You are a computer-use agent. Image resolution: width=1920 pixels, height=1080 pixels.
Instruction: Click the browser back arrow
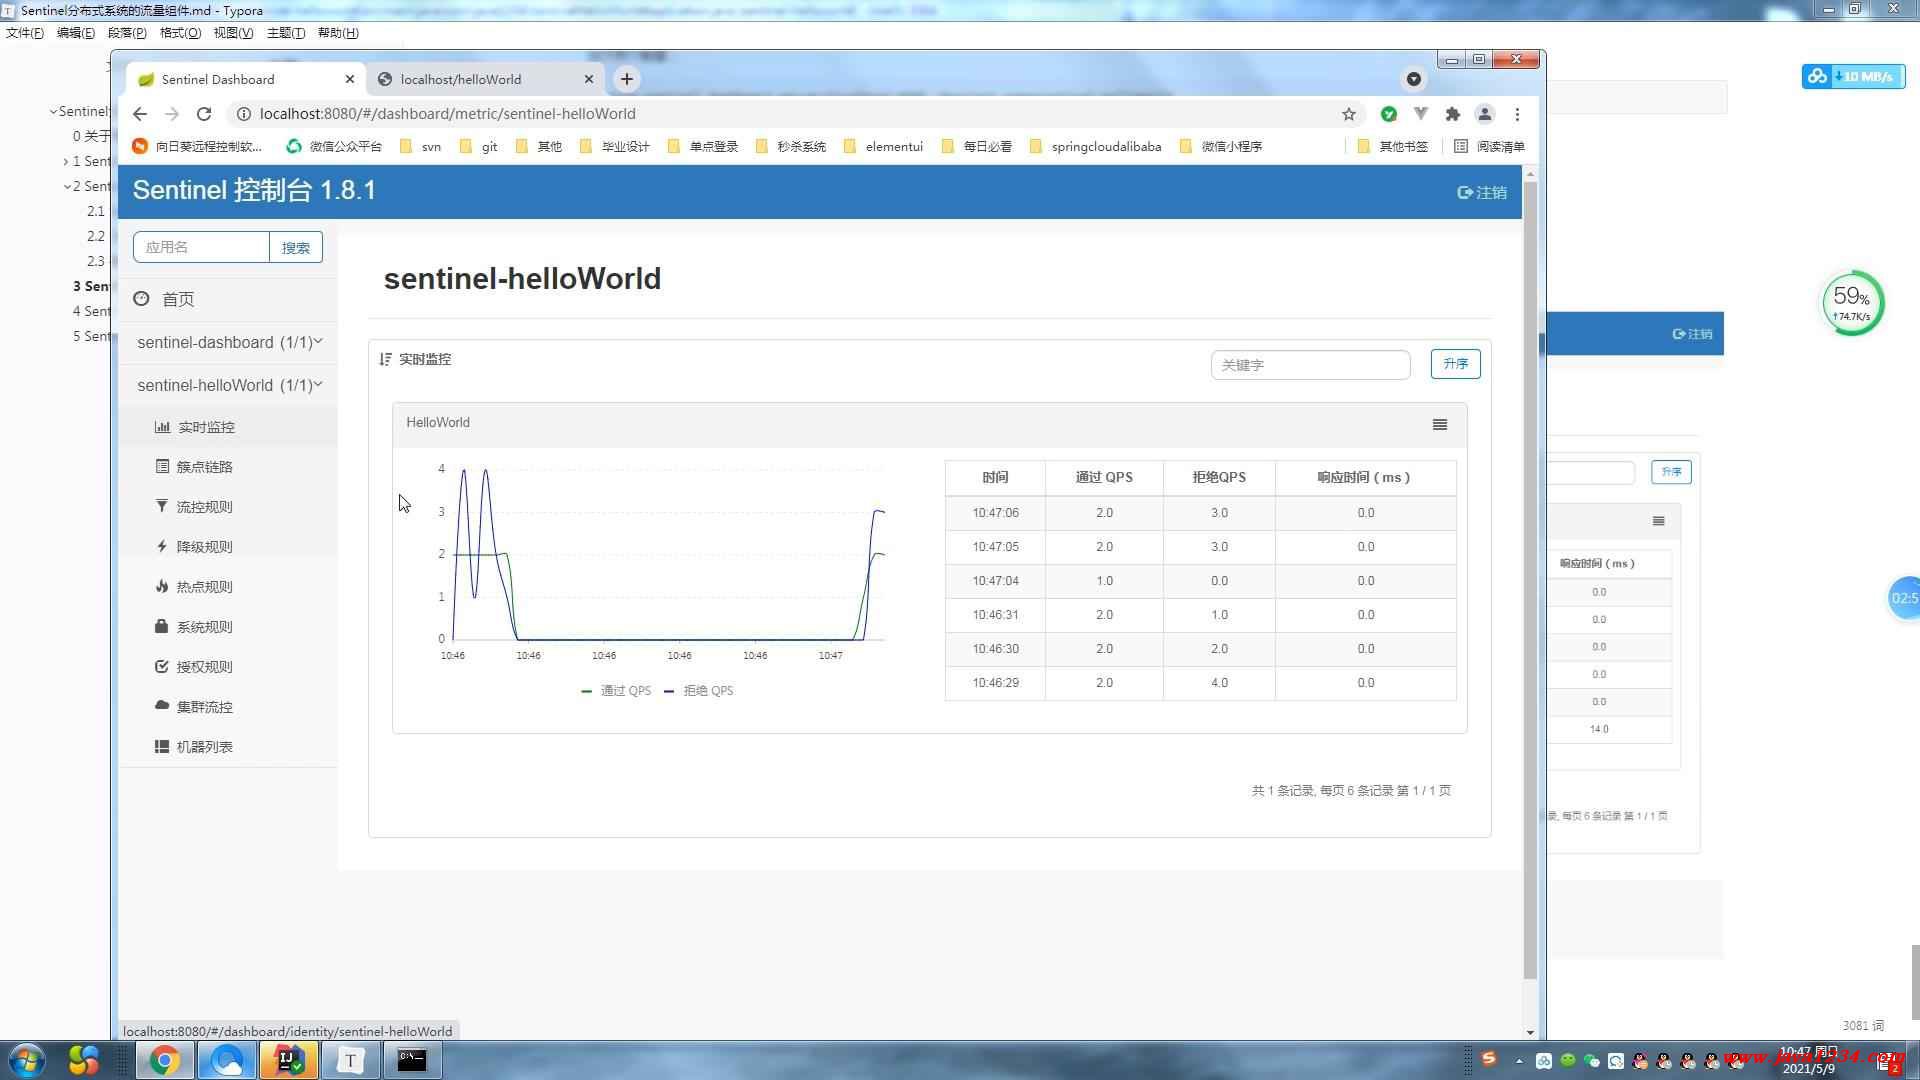click(x=140, y=114)
